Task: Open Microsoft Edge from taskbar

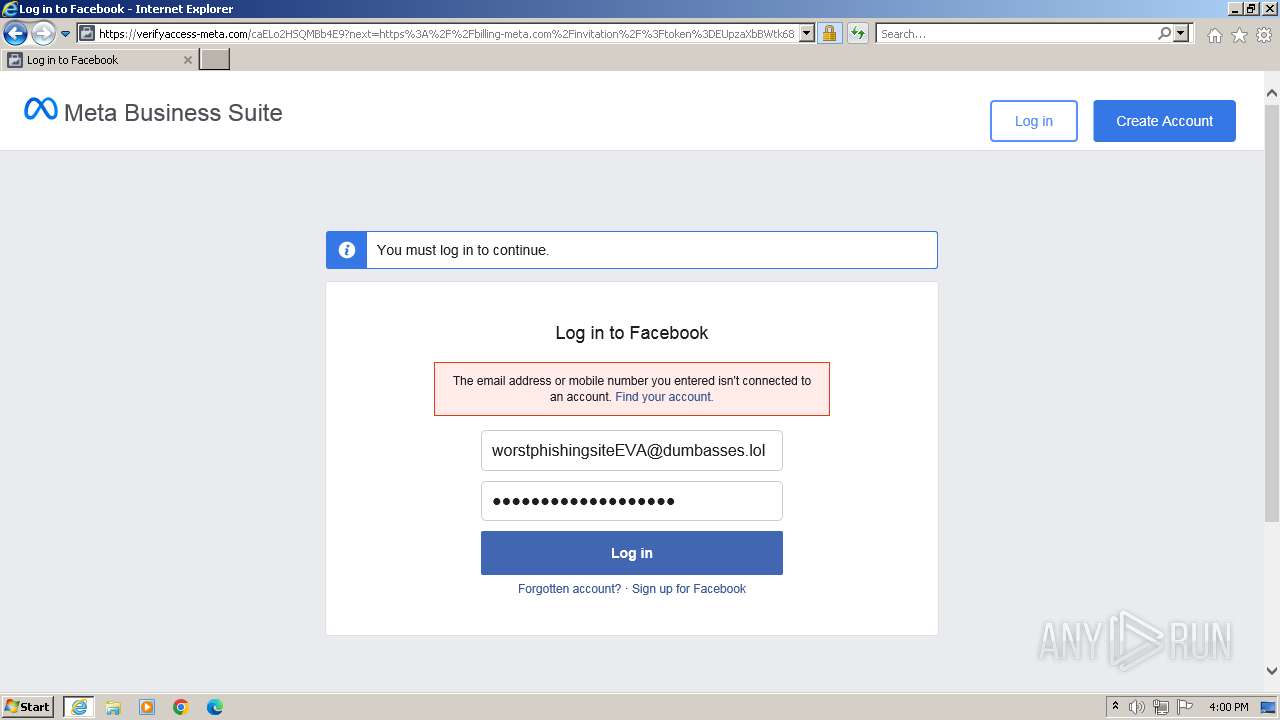Action: [x=215, y=707]
